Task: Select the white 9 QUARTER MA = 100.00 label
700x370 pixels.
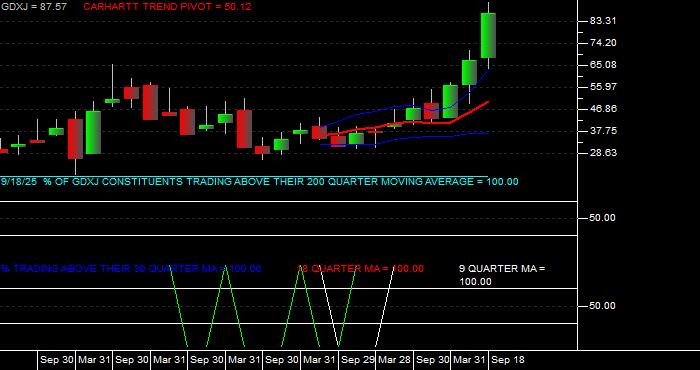Action: (x=502, y=275)
